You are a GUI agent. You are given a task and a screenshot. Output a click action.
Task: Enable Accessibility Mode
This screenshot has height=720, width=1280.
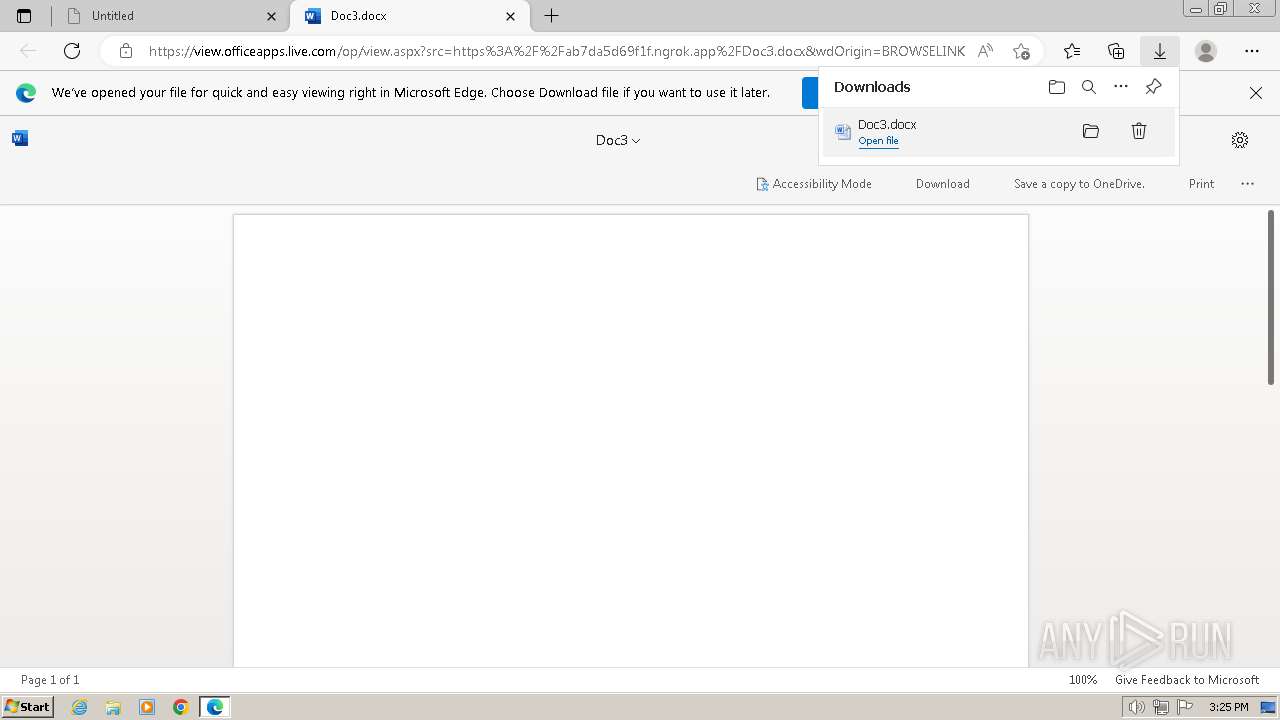(814, 184)
